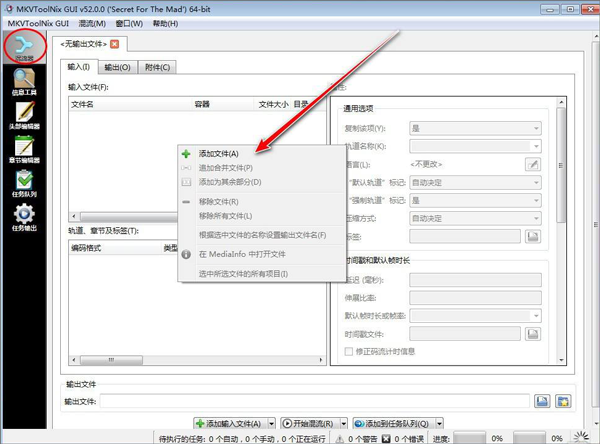This screenshot has height=444, width=600.
Task: Browse for timestamps file (时间戳文件) icon
Action: tap(533, 334)
